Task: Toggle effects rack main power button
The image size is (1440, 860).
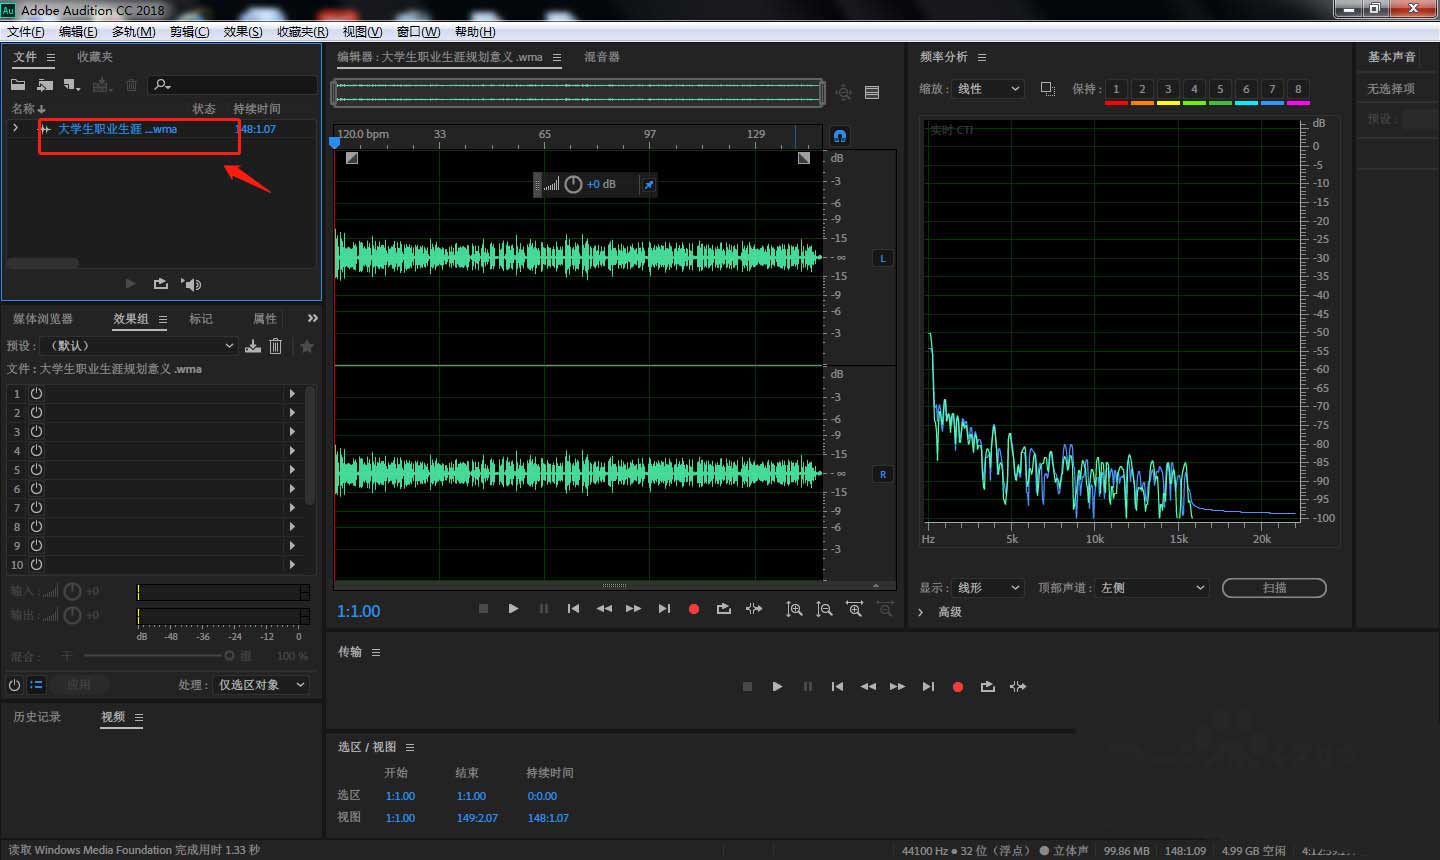Action: pyautogui.click(x=14, y=685)
